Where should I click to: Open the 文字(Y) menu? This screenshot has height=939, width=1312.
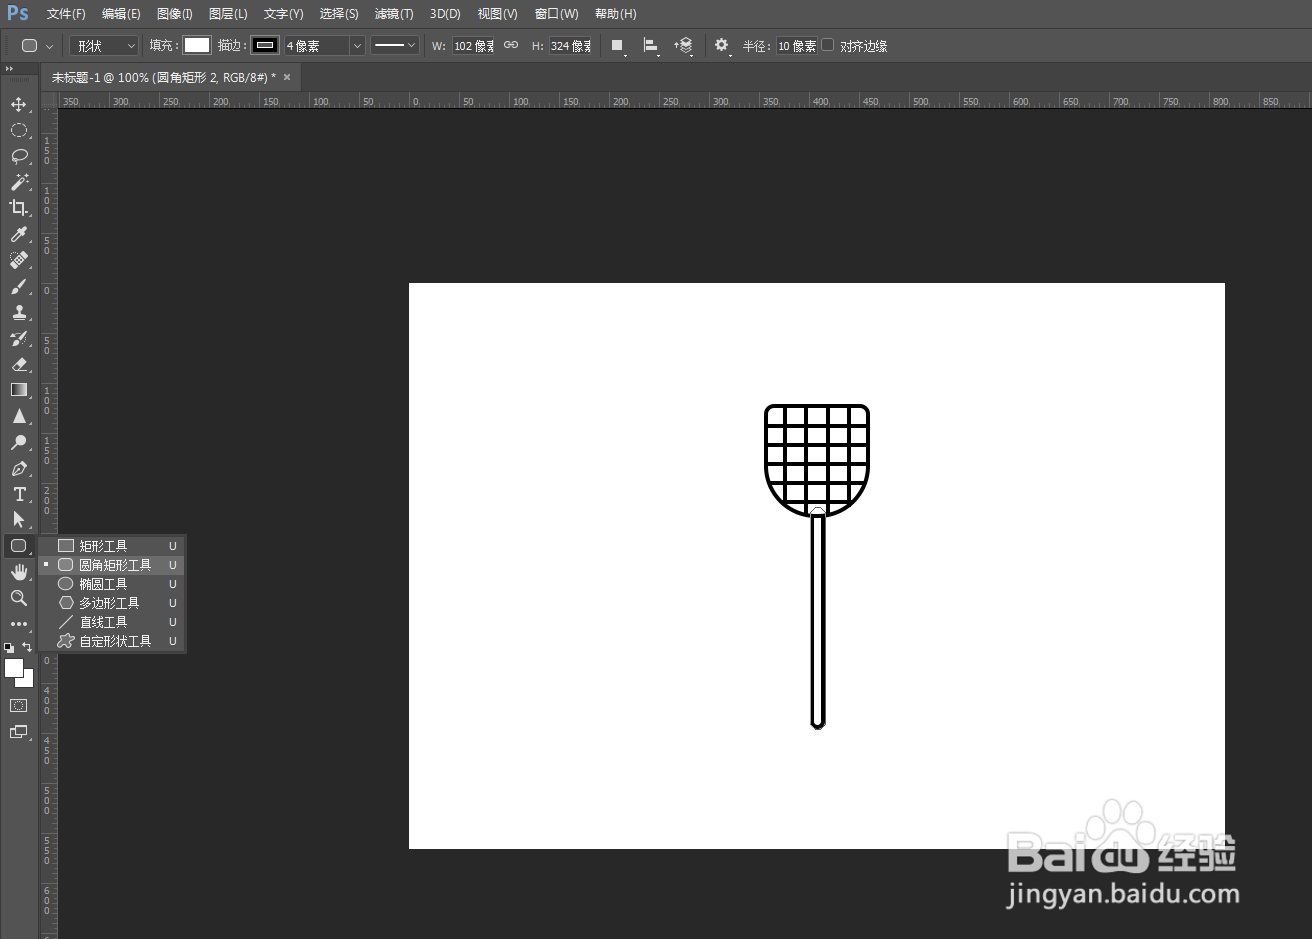pos(283,14)
